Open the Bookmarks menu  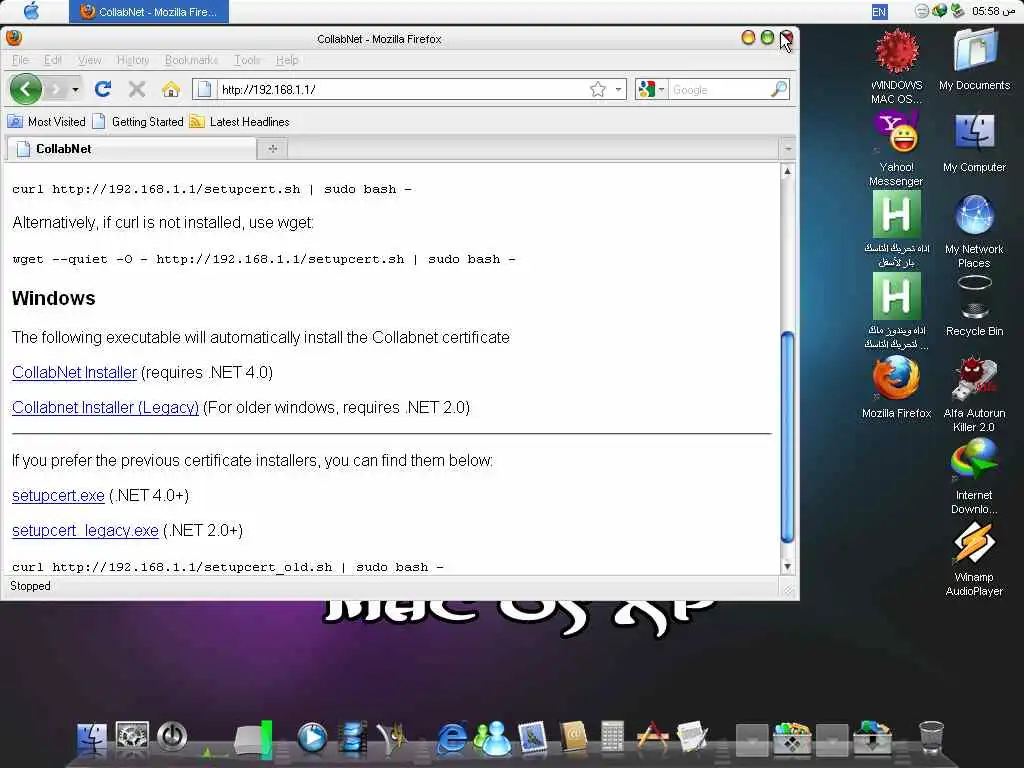pyautogui.click(x=191, y=60)
